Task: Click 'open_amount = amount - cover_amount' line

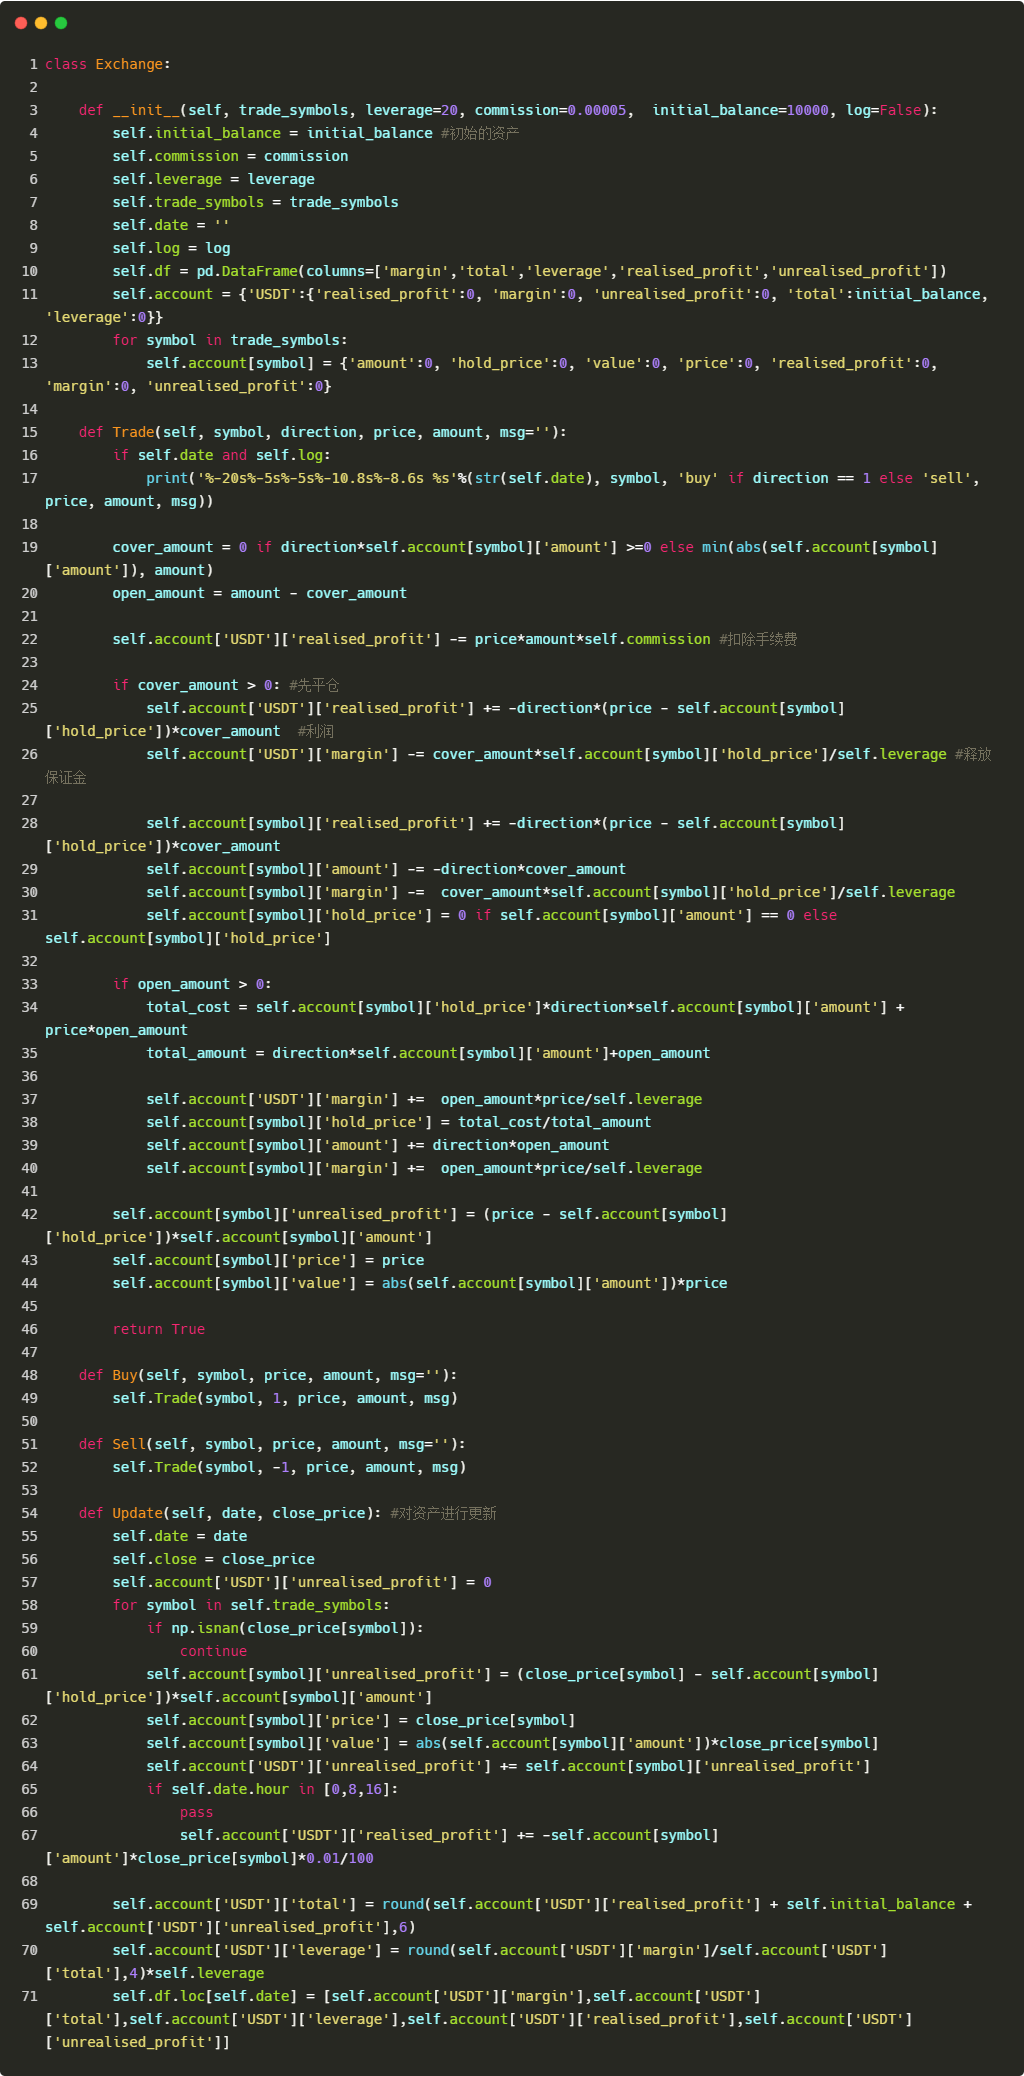Action: (259, 593)
